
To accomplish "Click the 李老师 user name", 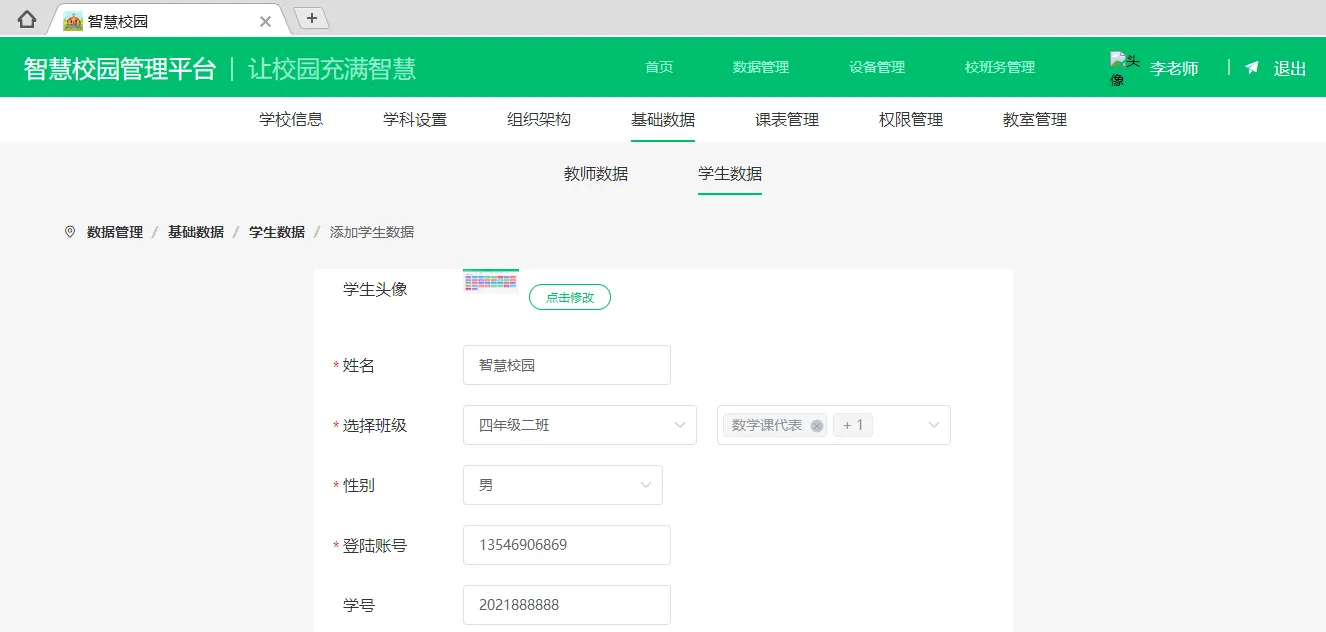I will click(1174, 68).
